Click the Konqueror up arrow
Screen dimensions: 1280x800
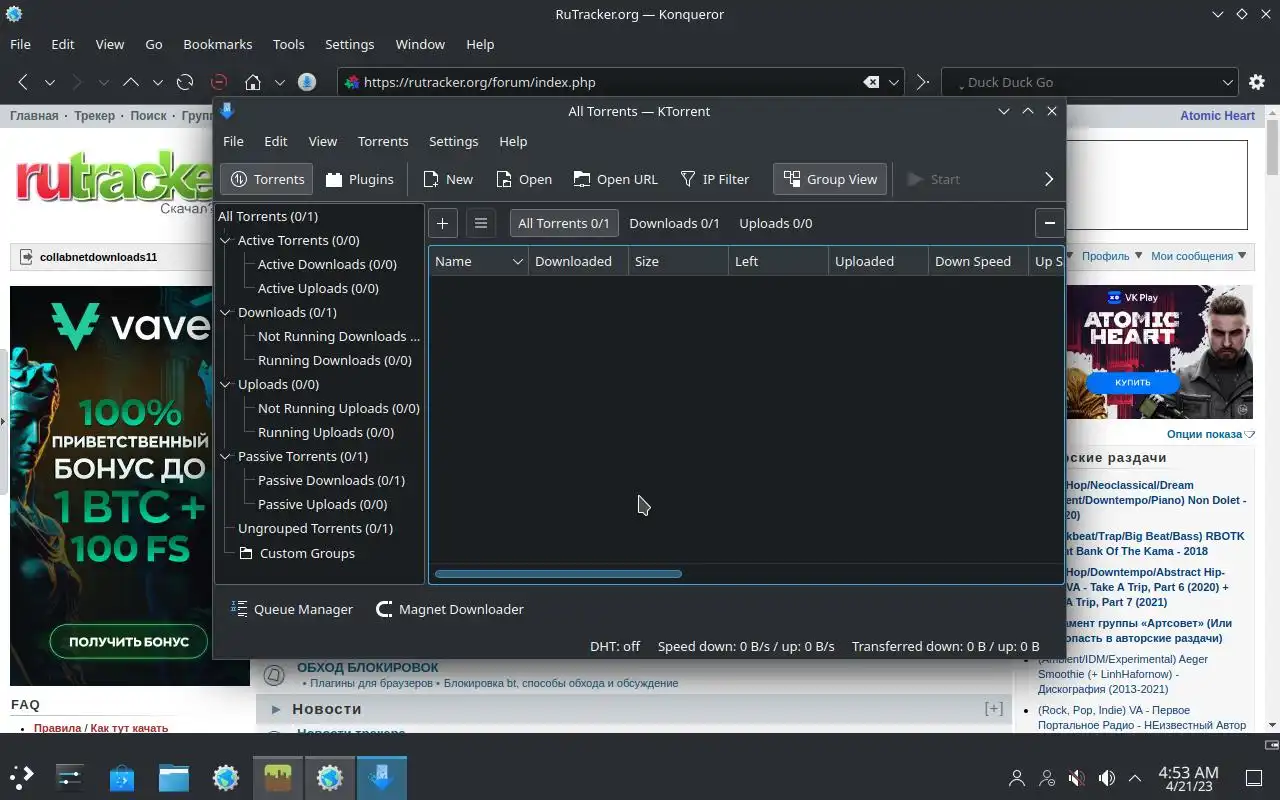pyautogui.click(x=130, y=82)
